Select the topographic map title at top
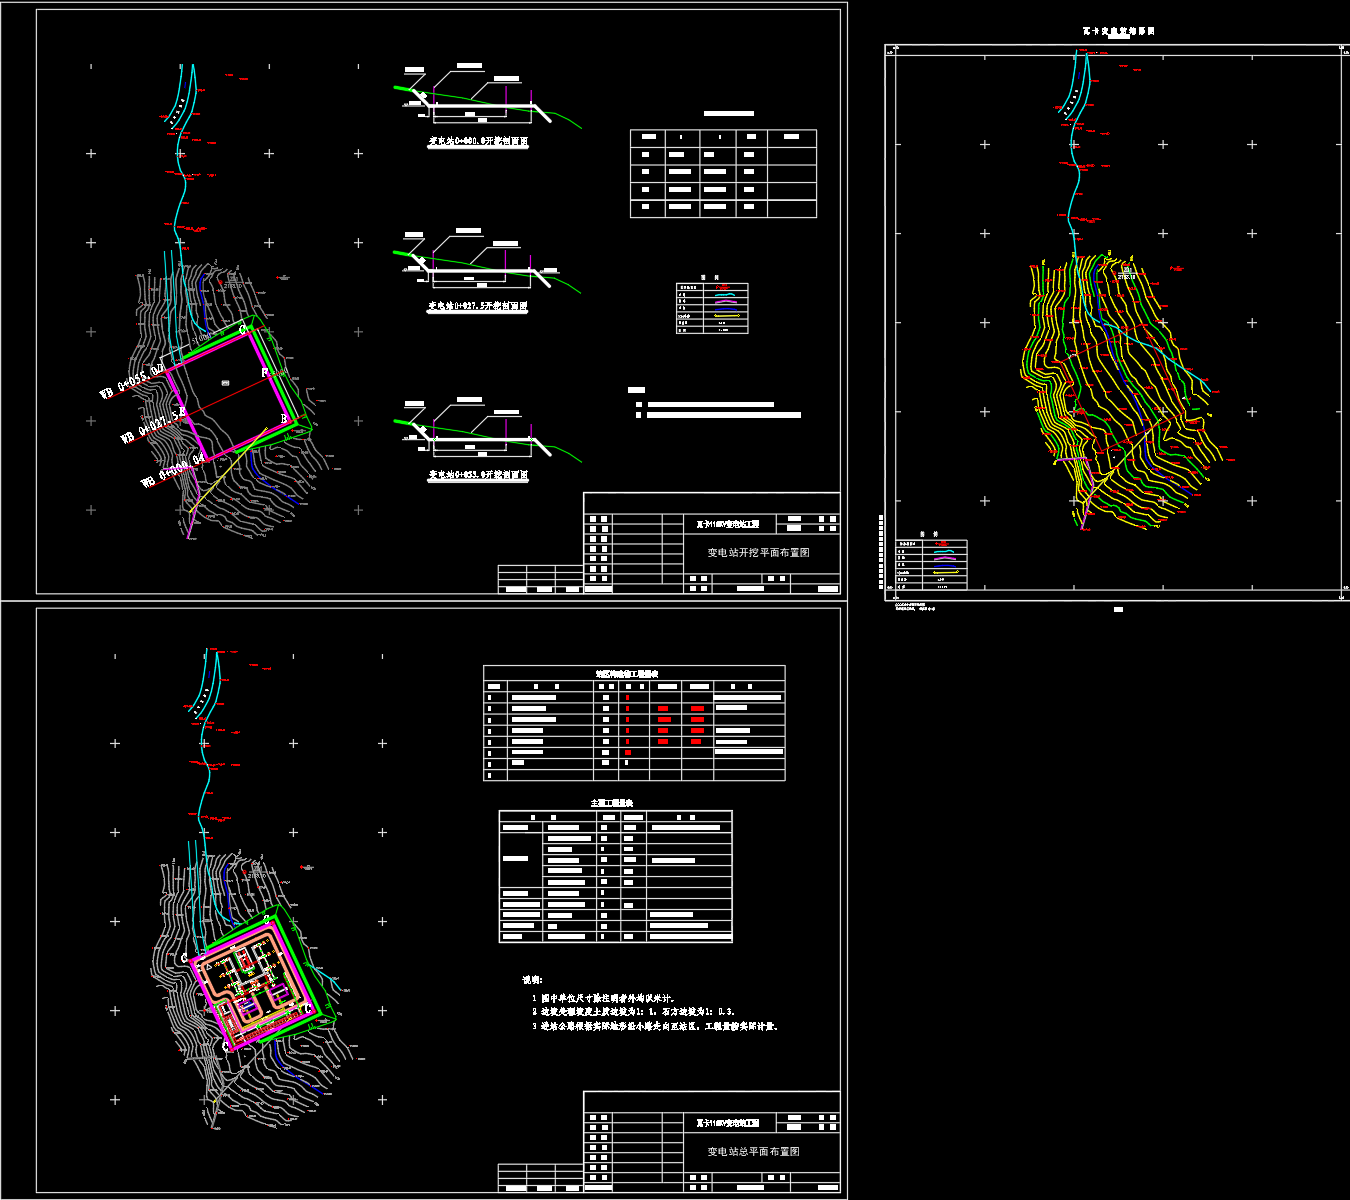This screenshot has width=1350, height=1200. coord(1118,31)
